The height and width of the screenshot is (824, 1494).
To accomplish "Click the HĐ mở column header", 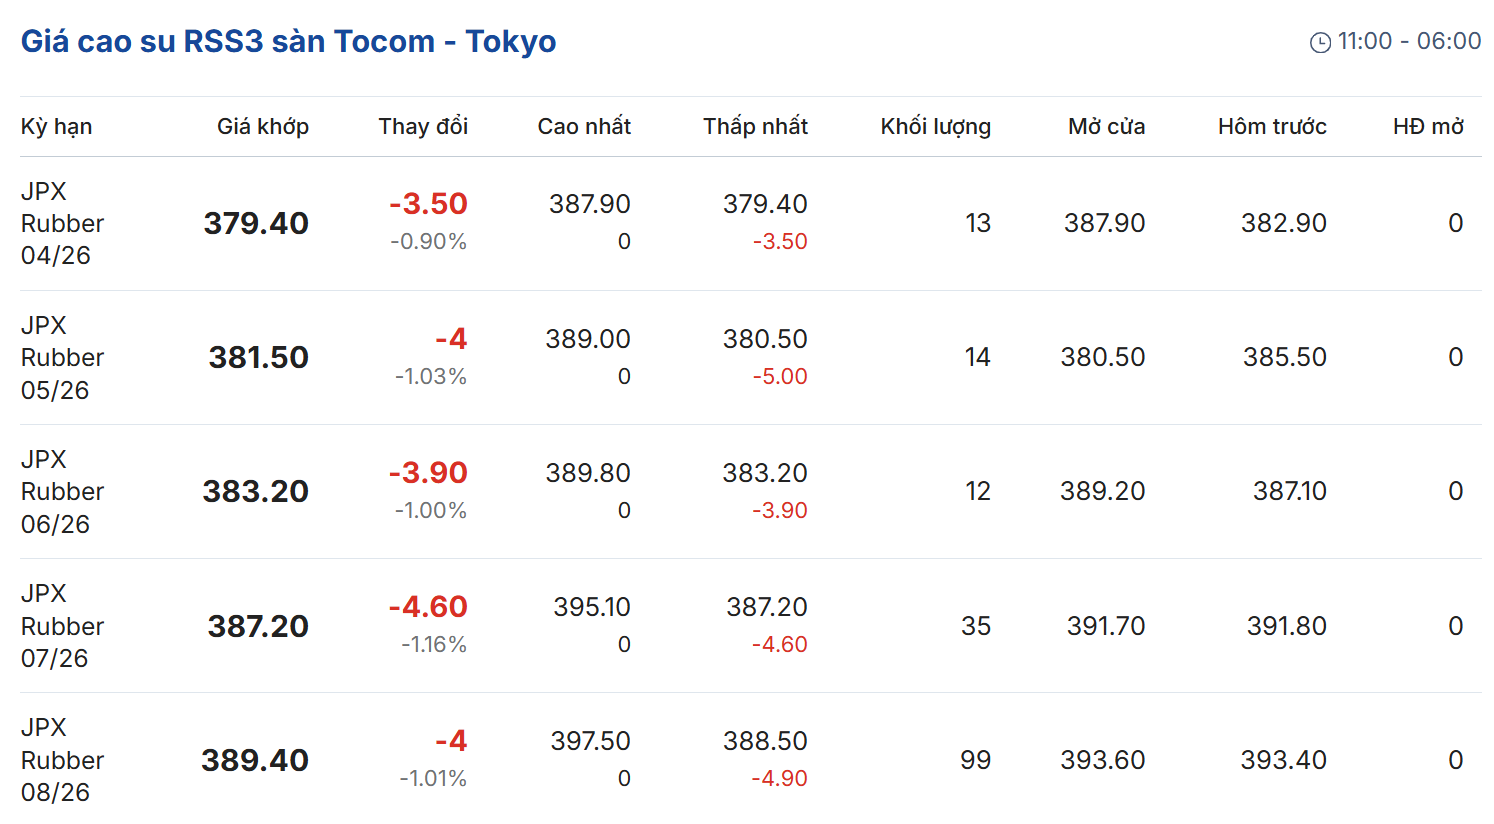I will click(1428, 126).
